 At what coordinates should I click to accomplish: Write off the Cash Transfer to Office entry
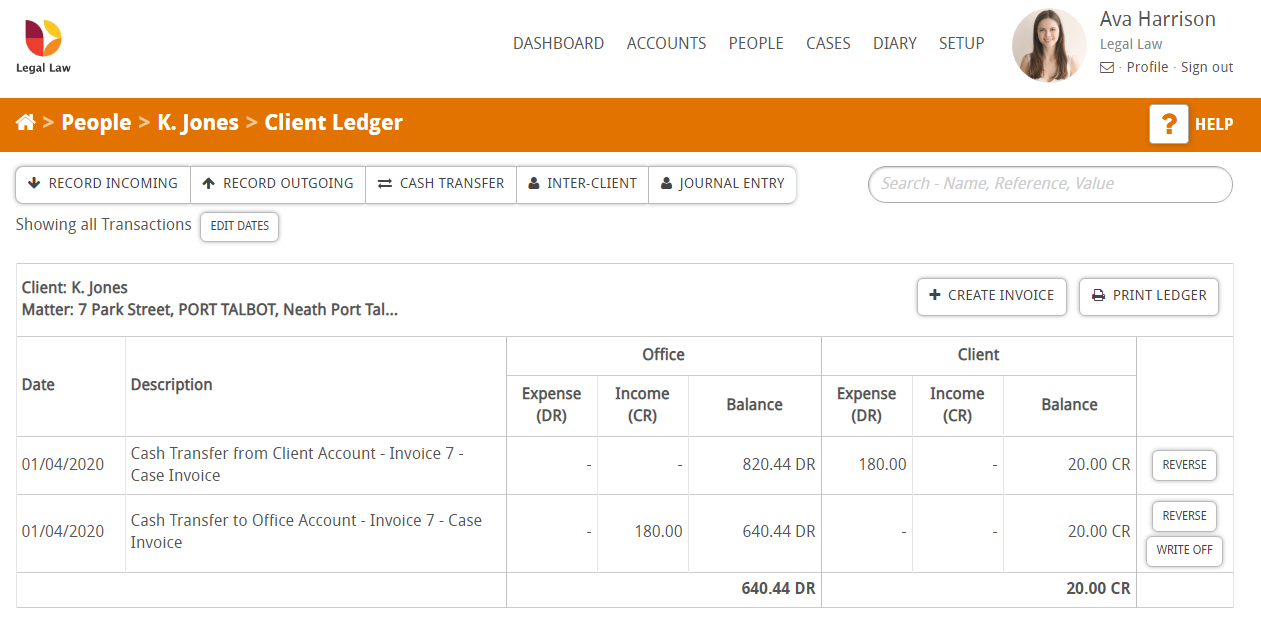click(1184, 551)
